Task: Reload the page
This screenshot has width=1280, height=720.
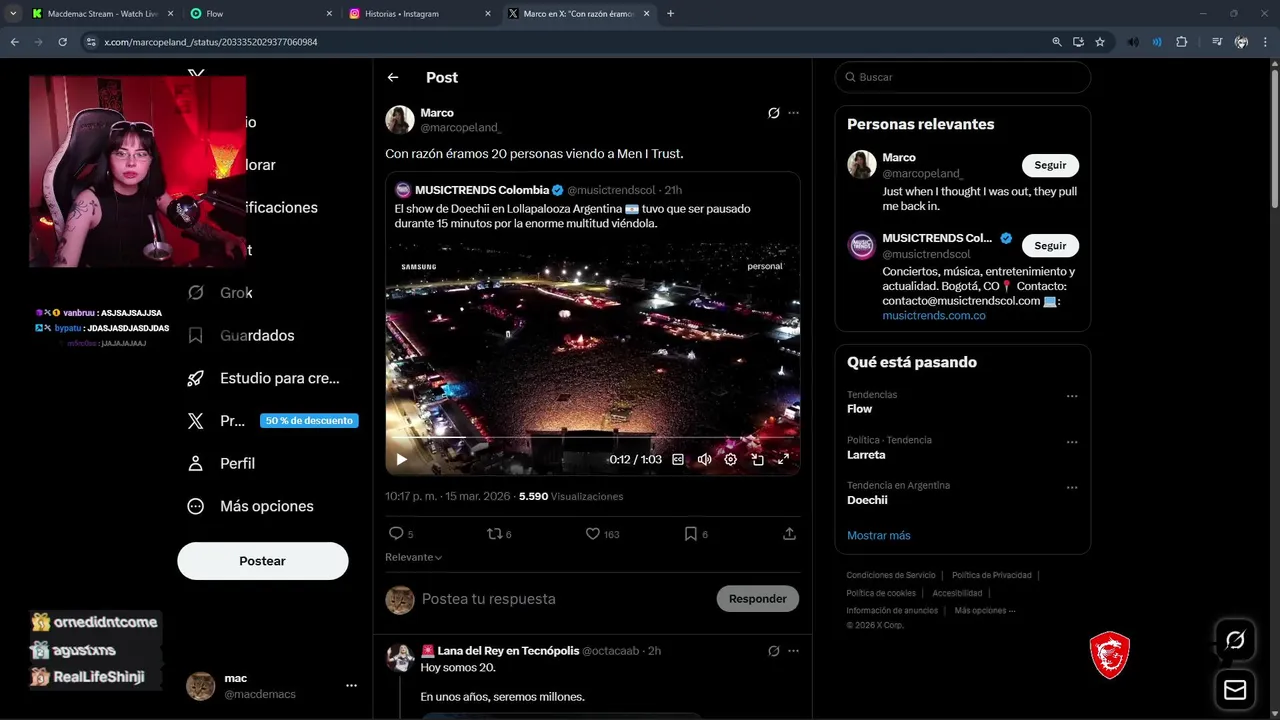Action: tap(62, 42)
